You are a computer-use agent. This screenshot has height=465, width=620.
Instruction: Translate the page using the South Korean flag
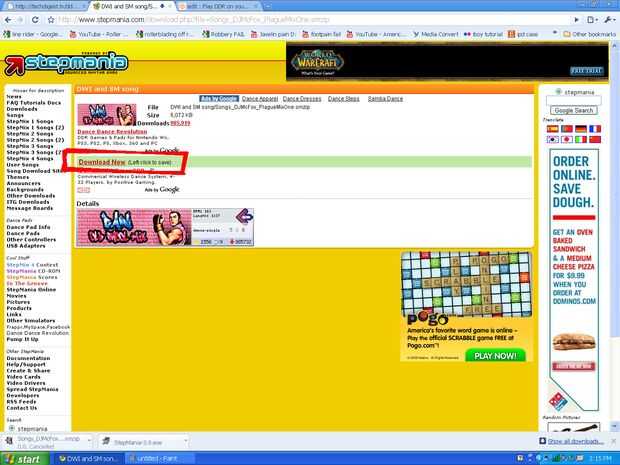tap(552, 139)
